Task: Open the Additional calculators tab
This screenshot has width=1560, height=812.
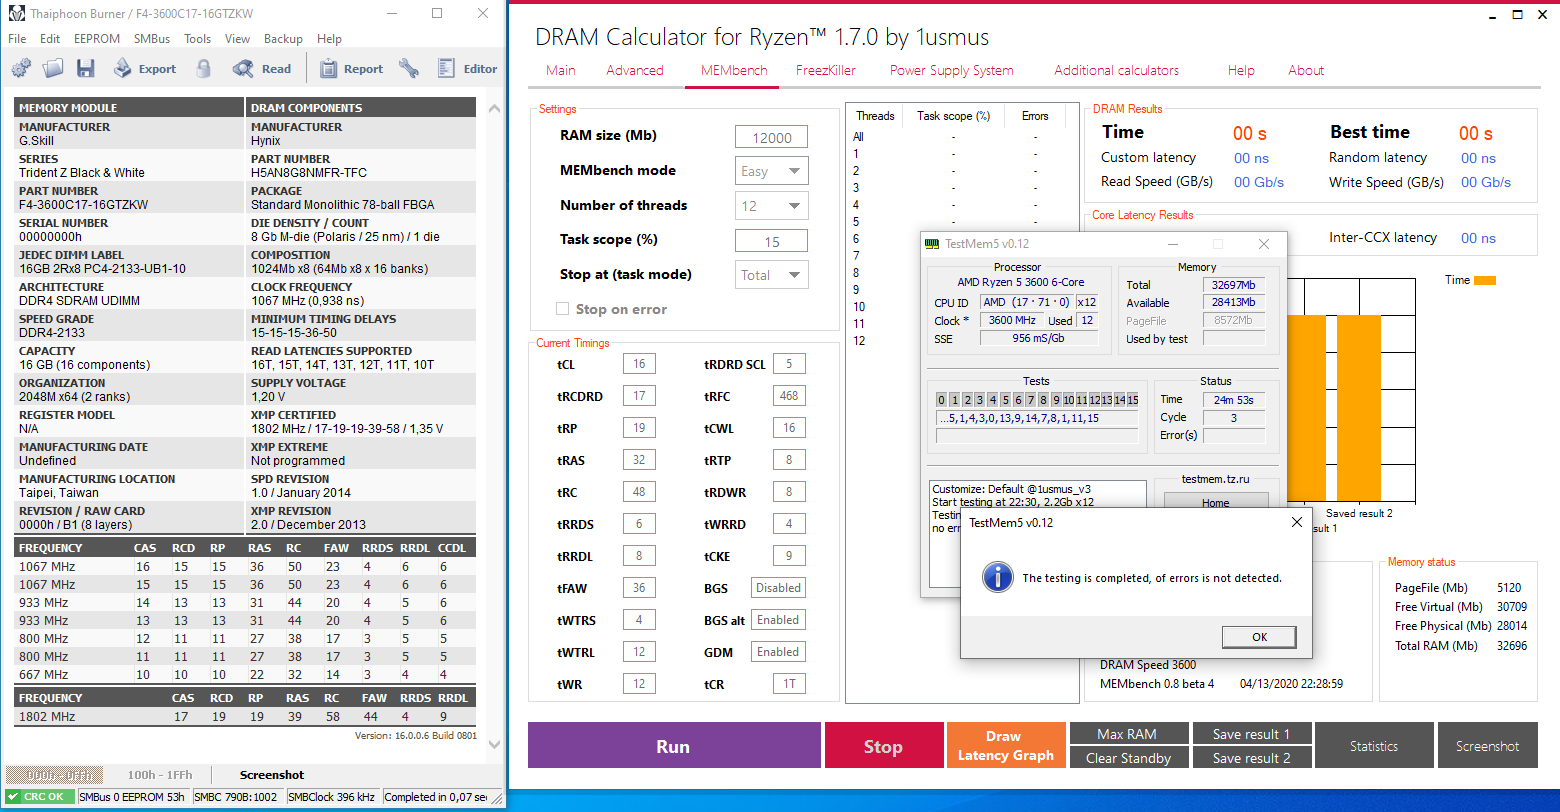Action: click(1117, 70)
